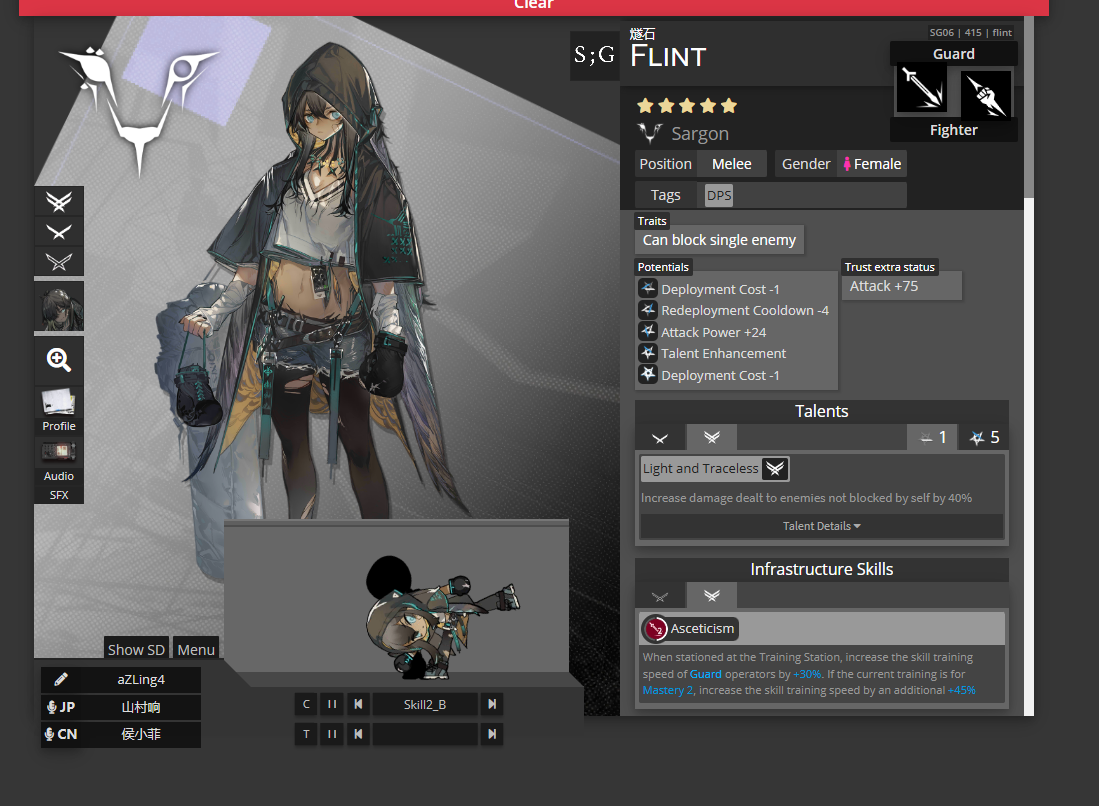Go to previous animation before Skill2_B
1099x806 pixels.
click(x=358, y=704)
